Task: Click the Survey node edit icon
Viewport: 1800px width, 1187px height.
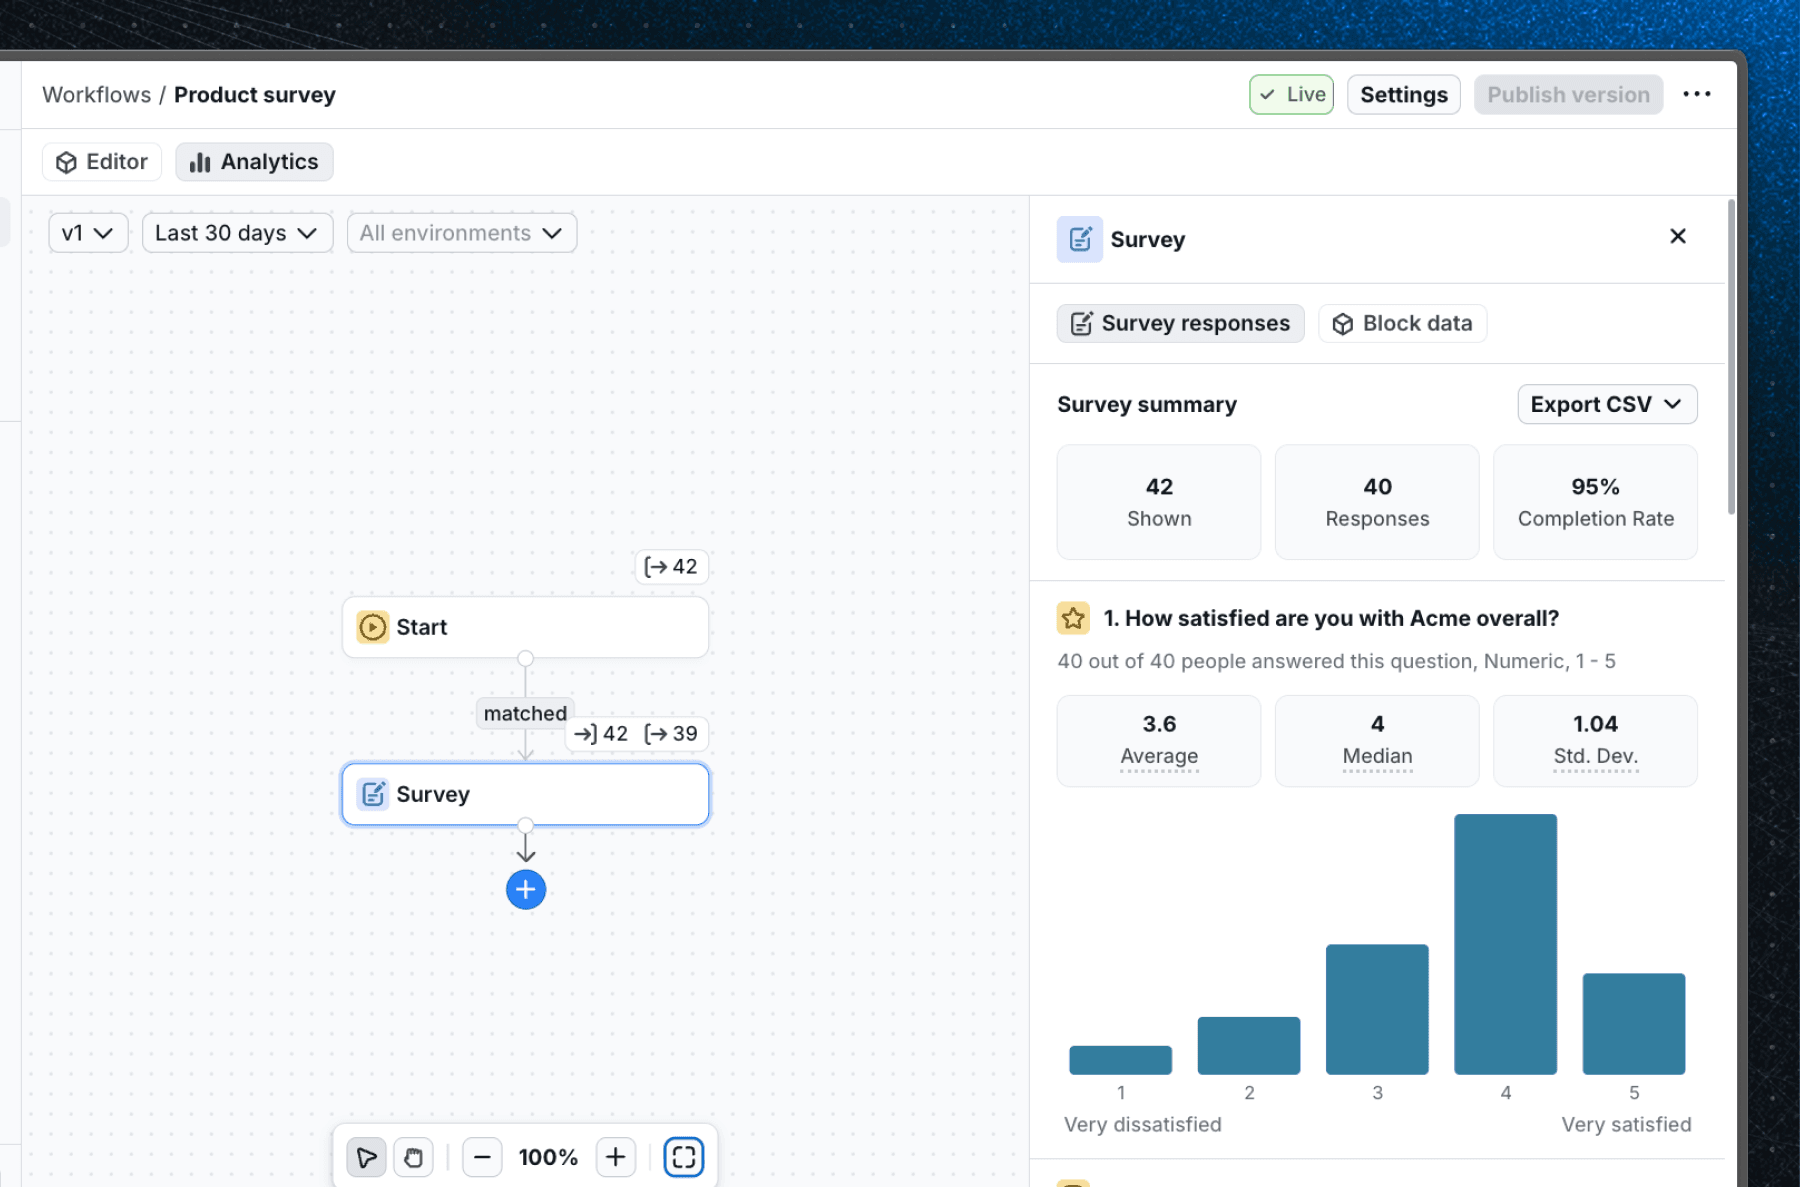Action: click(373, 793)
